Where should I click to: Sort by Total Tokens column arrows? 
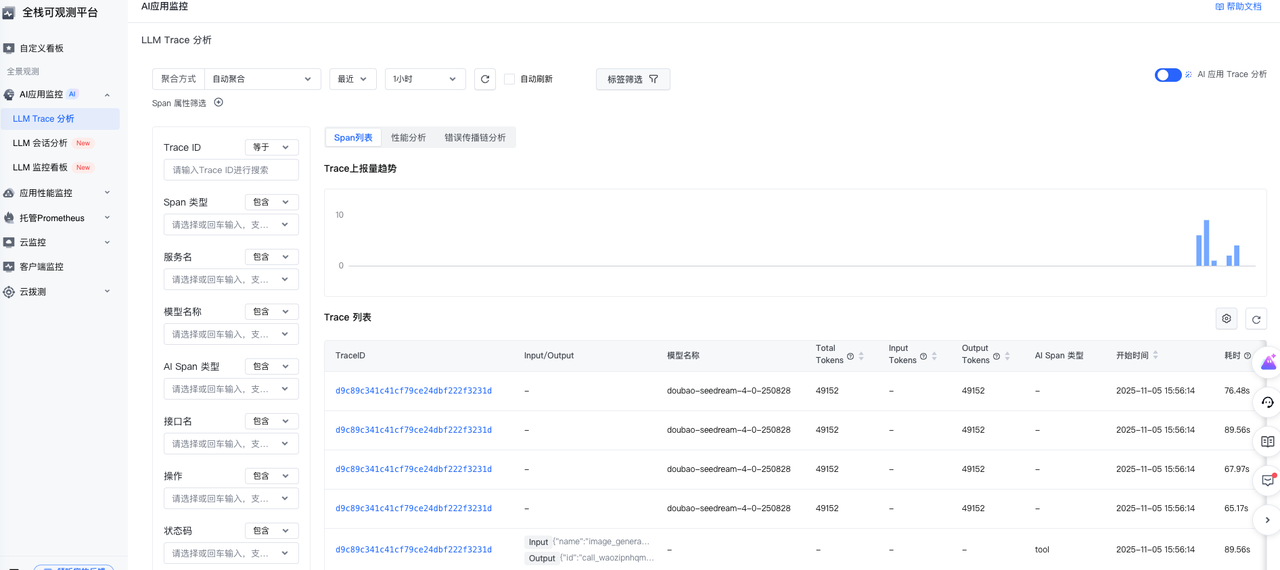[861, 356]
